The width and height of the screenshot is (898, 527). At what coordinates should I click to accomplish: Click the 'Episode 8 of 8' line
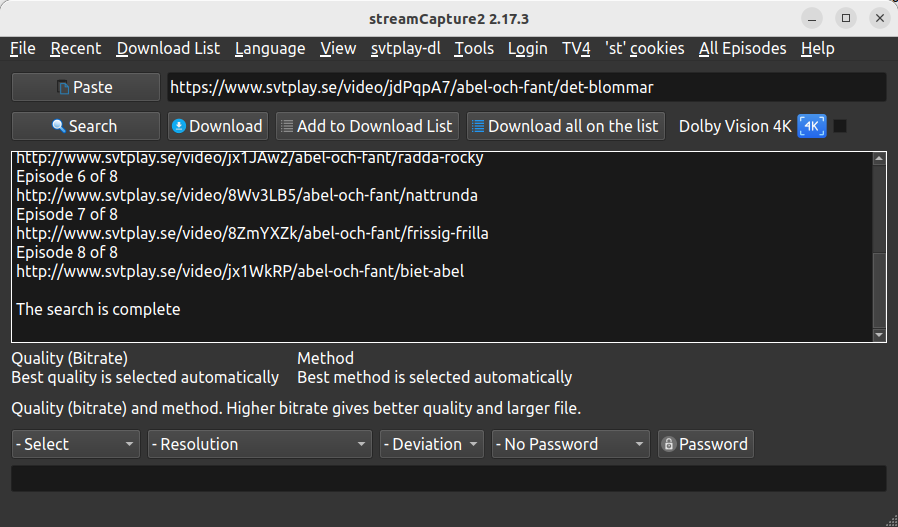tap(67, 252)
